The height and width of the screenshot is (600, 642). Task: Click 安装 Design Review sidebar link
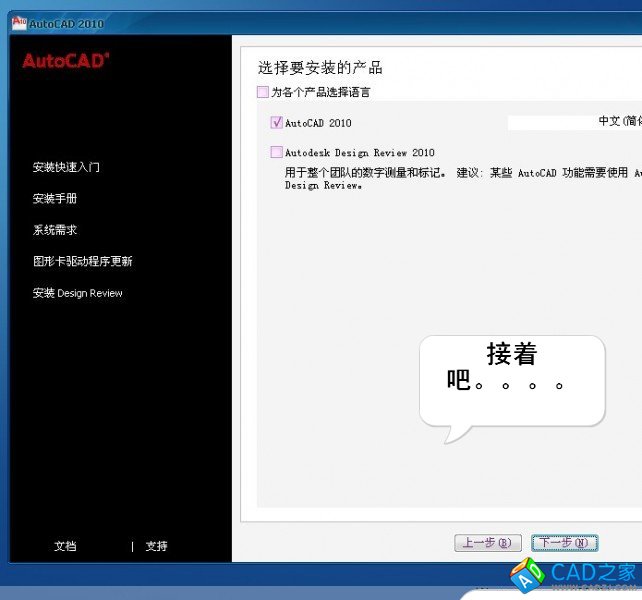[77, 293]
